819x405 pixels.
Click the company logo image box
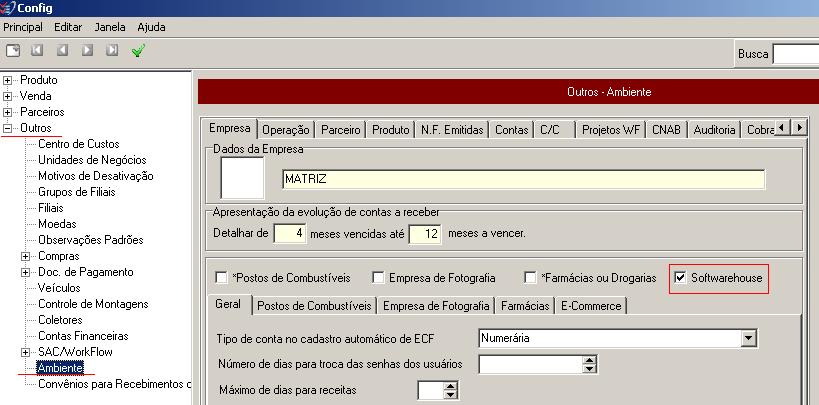point(242,178)
